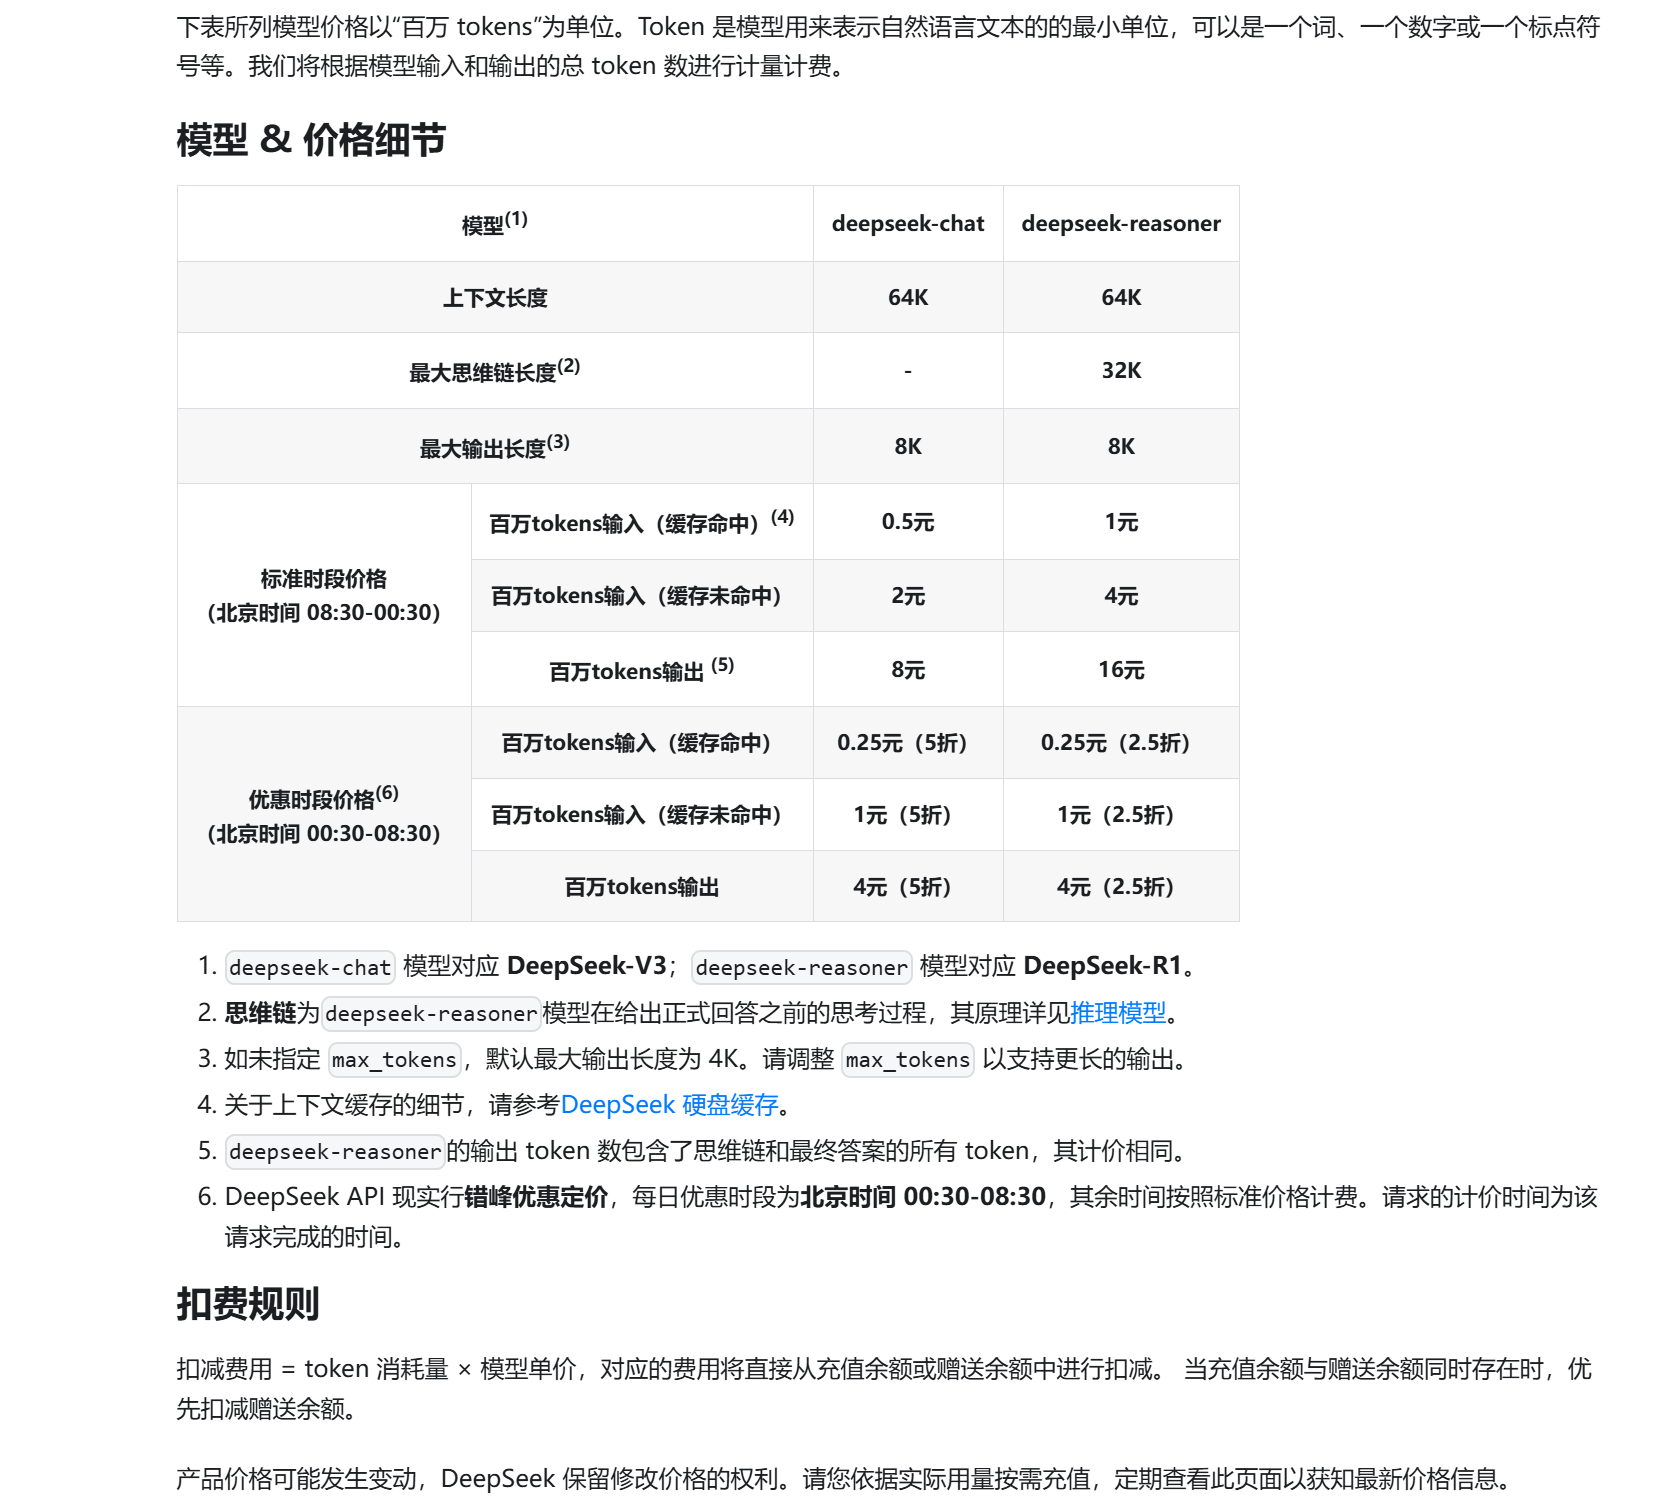1671x1505 pixels.
Task: Click the discount-period 百万tokens输出 row label
Action: click(642, 886)
